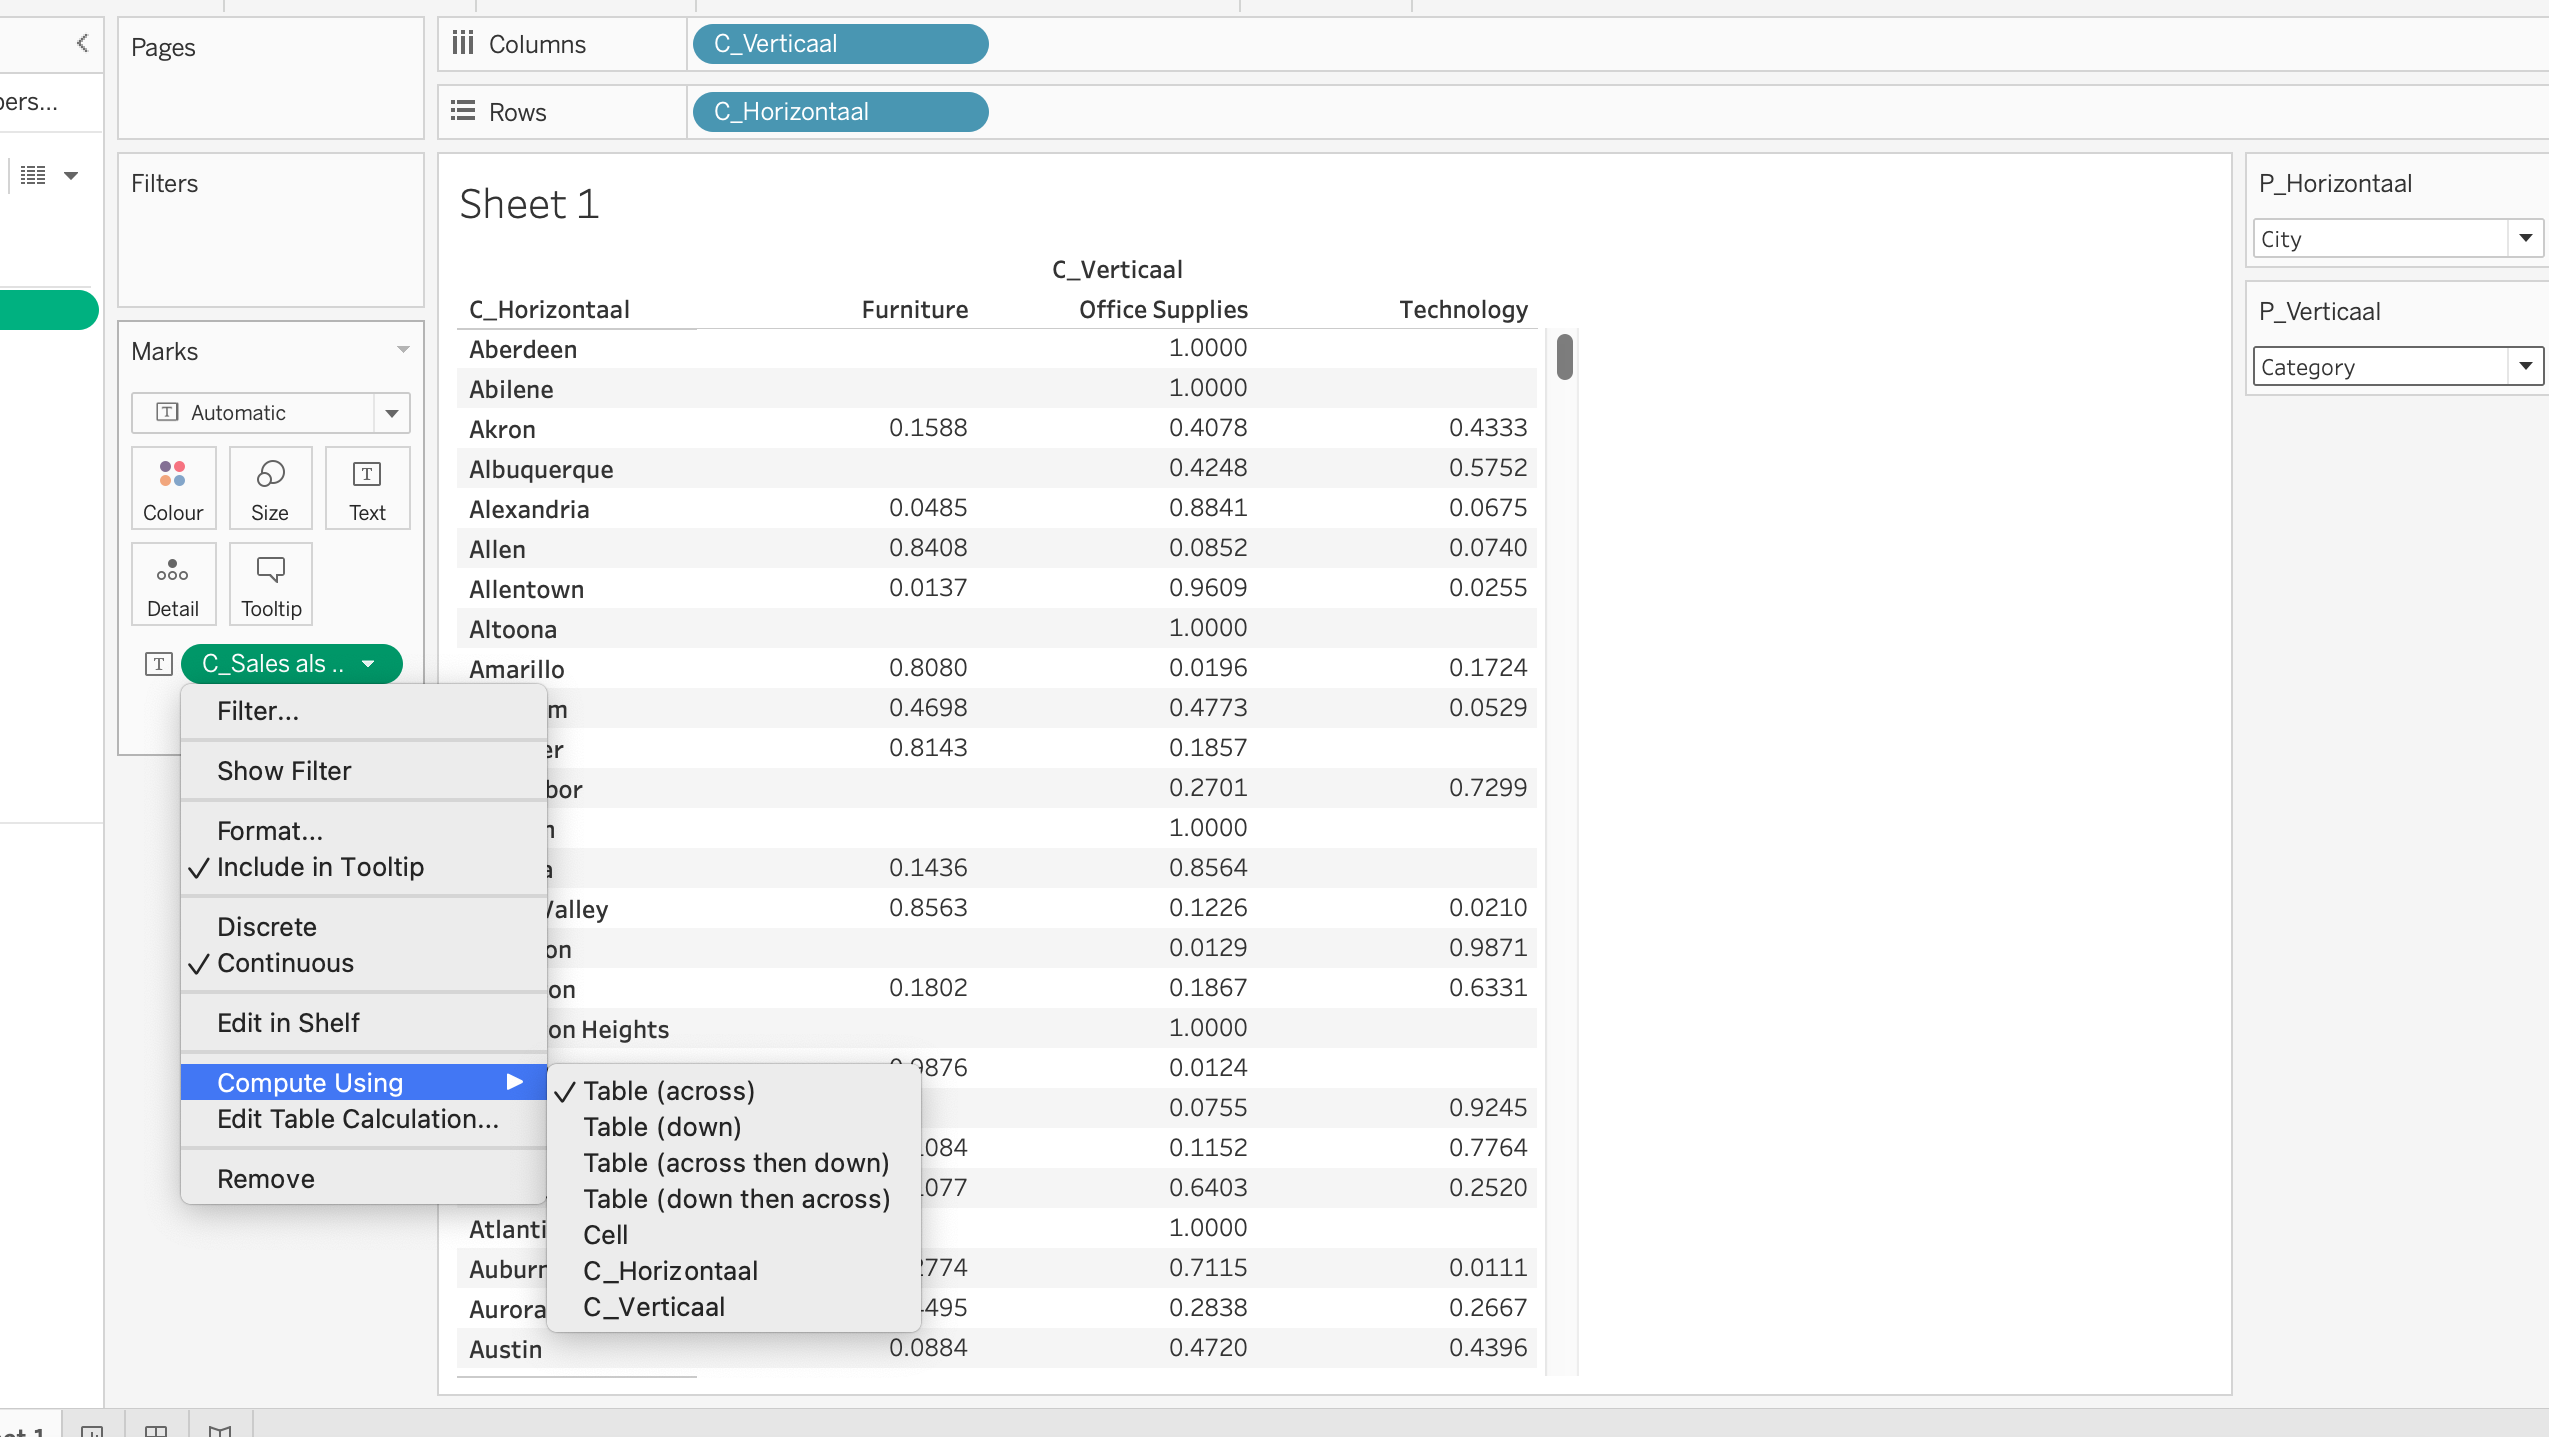Click the table's vertical scrollbar thumb
Image resolution: width=2549 pixels, height=1437 pixels.
pos(1565,357)
